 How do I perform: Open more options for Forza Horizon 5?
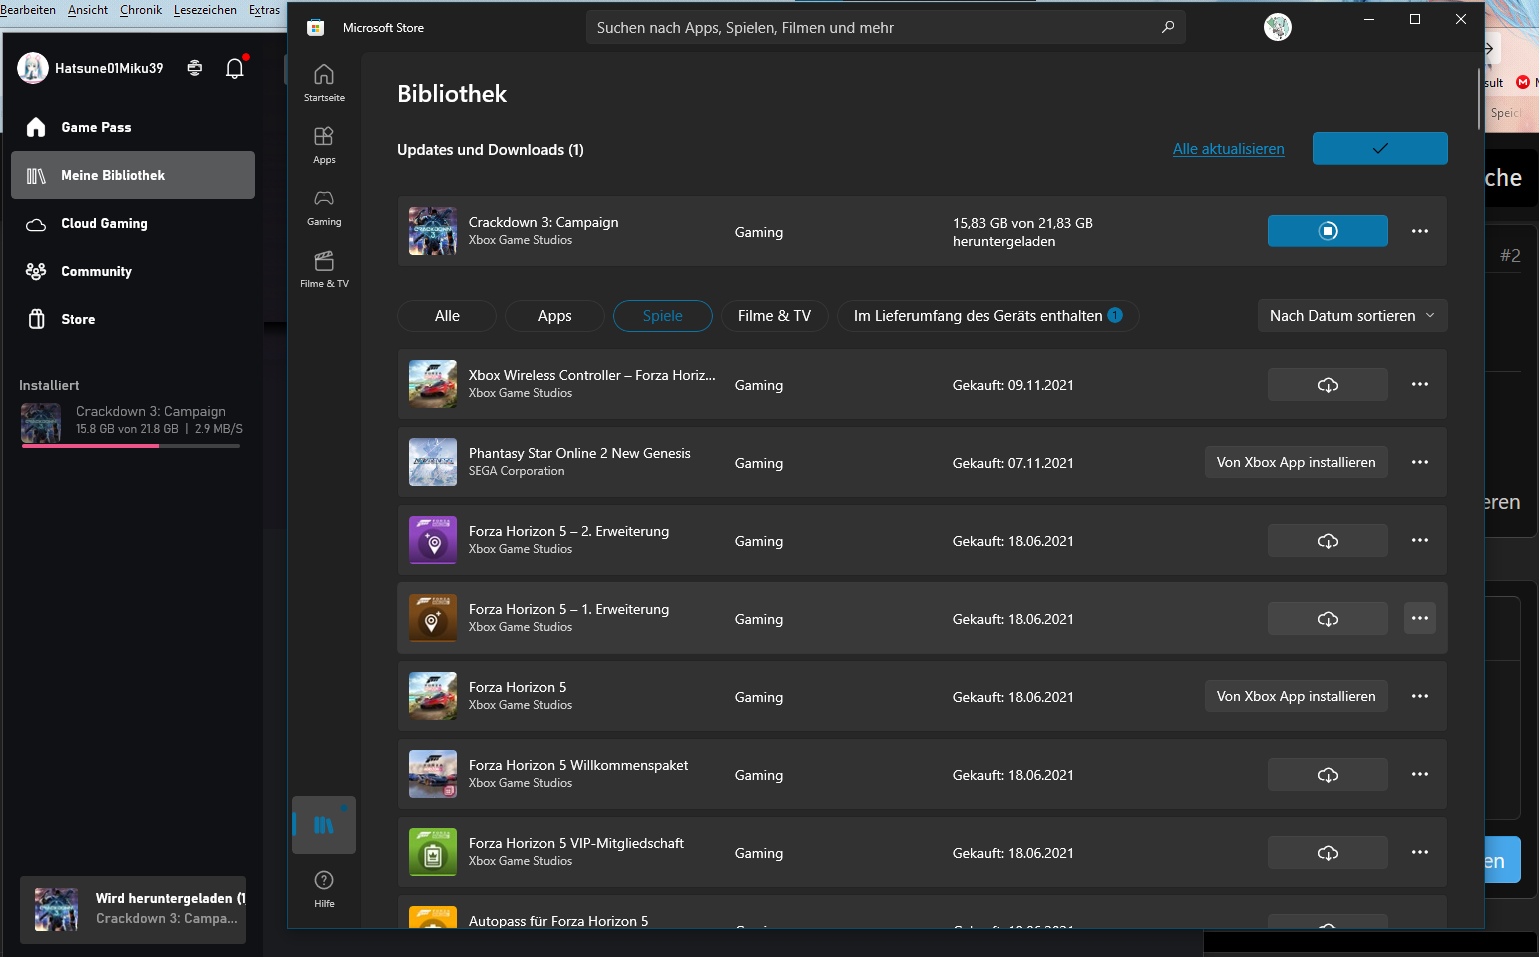tap(1419, 697)
